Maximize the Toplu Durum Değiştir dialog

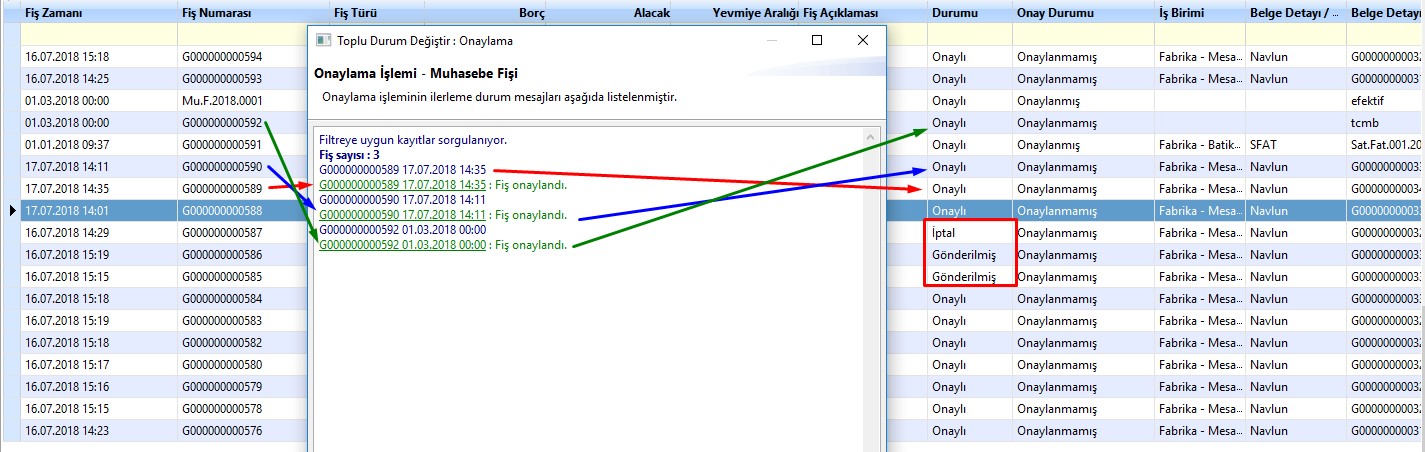coord(817,41)
